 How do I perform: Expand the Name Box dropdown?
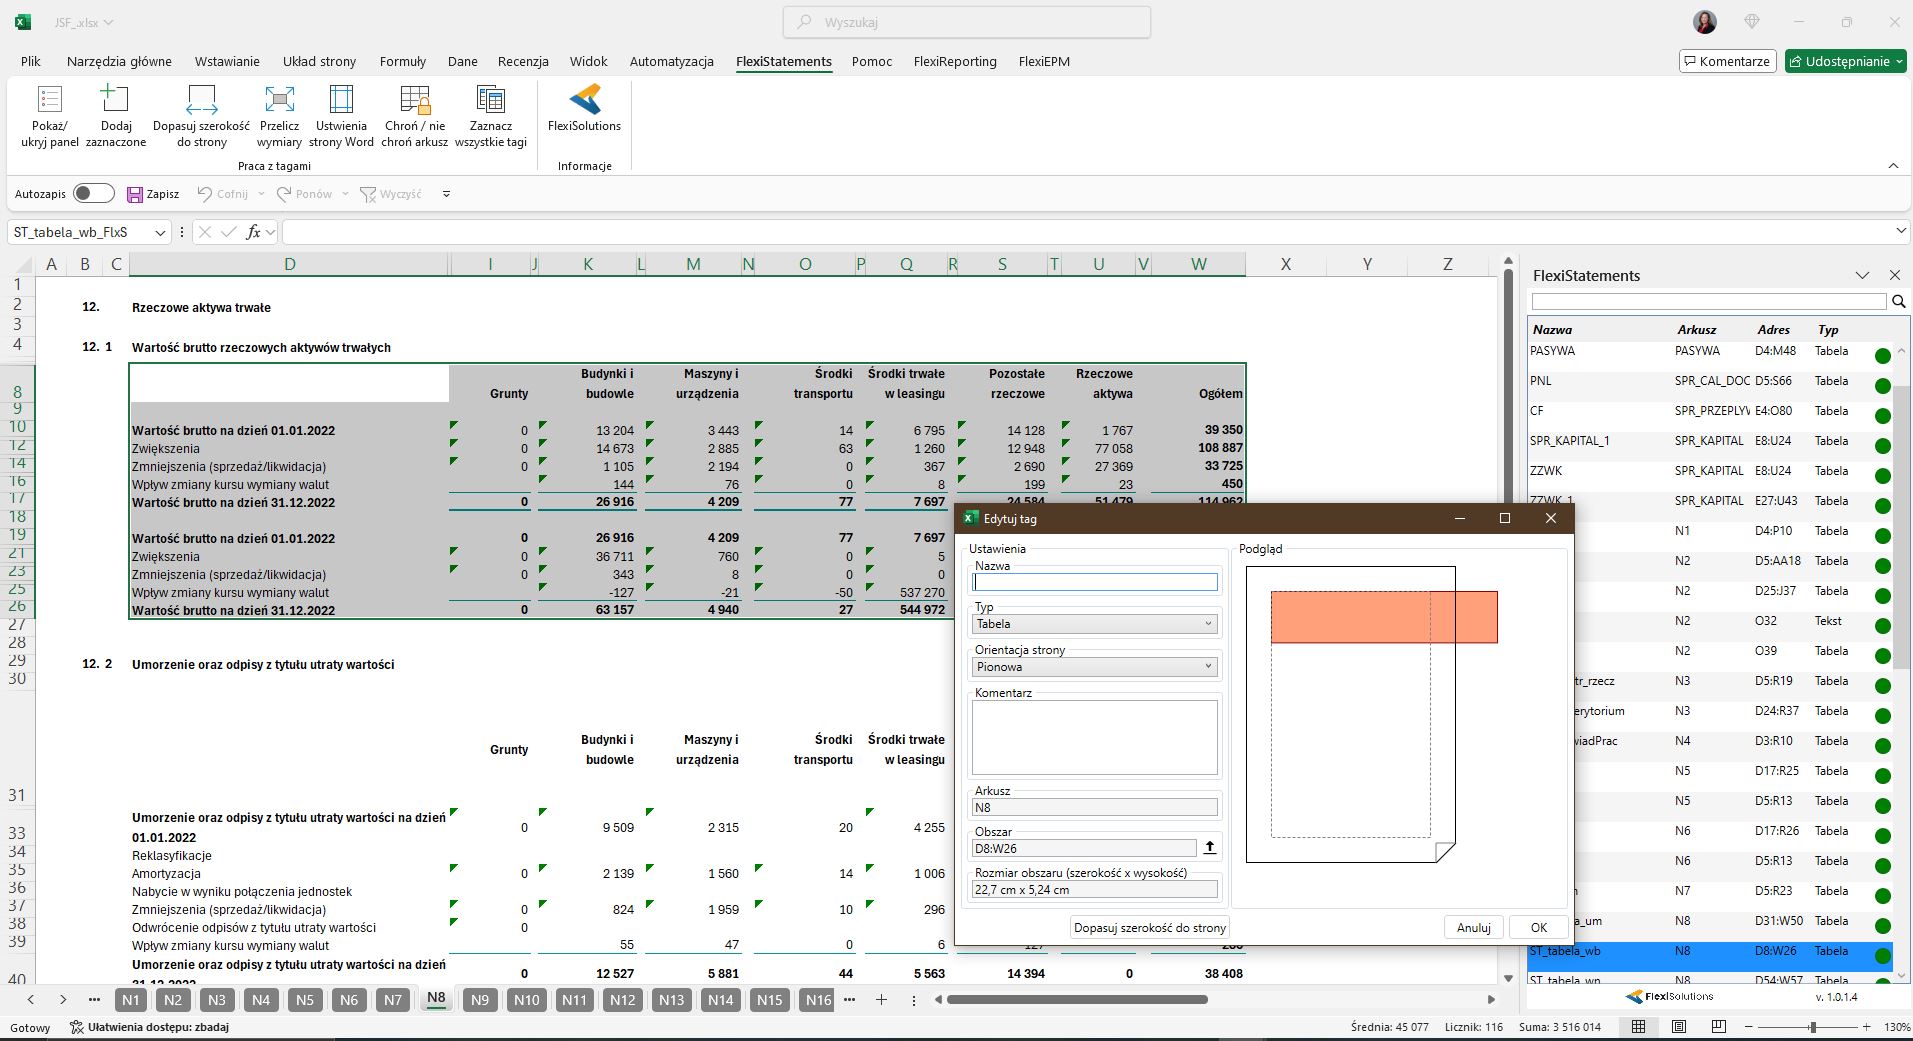tap(160, 232)
